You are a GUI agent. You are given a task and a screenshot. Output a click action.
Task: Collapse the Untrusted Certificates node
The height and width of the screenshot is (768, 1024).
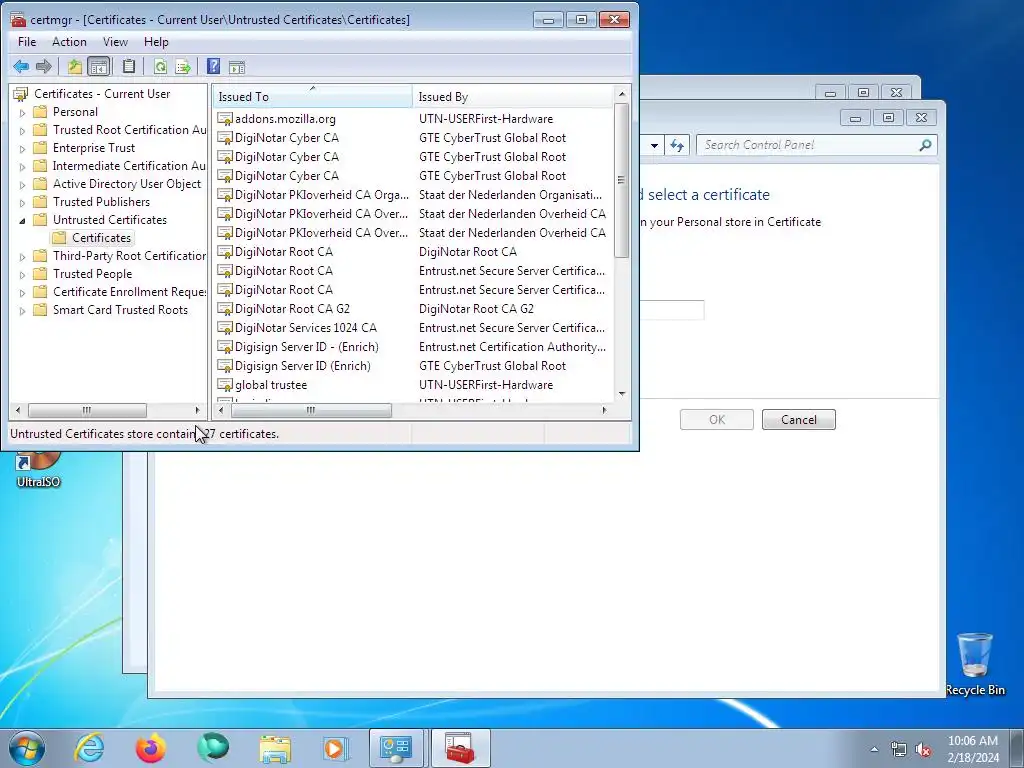point(22,221)
